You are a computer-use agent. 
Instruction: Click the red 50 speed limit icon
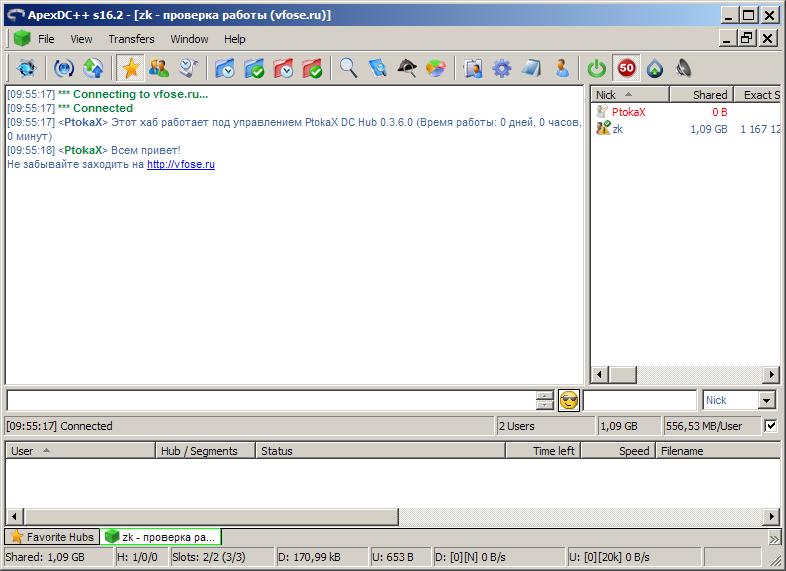click(x=626, y=68)
